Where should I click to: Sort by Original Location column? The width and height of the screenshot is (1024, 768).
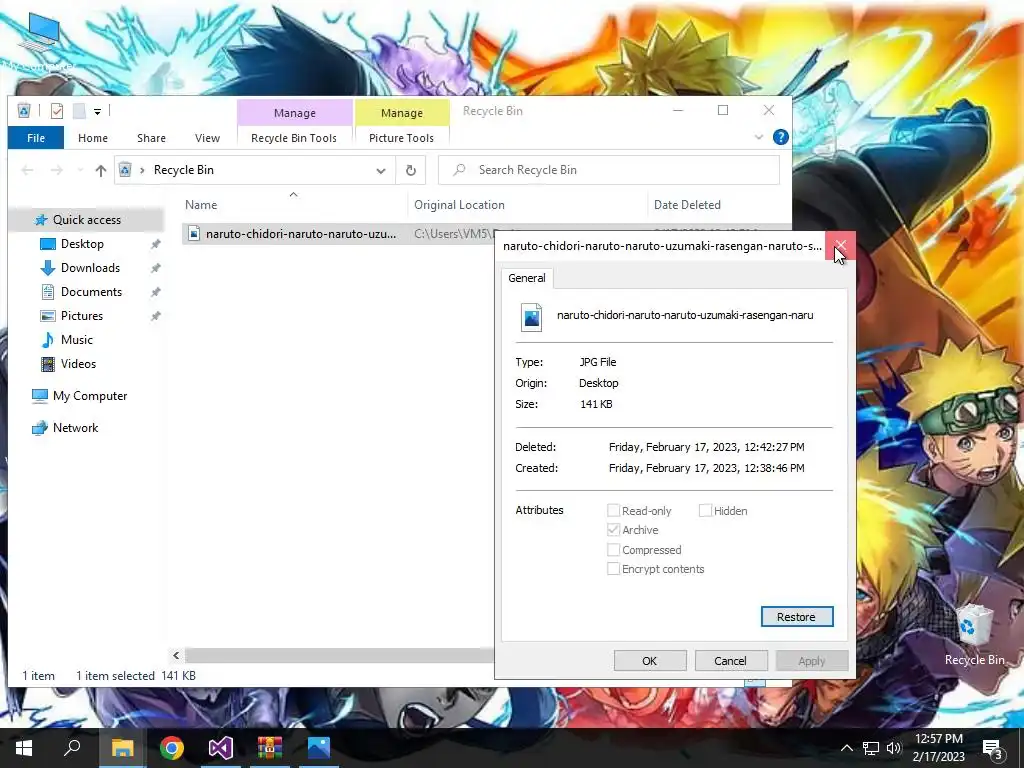pyautogui.click(x=459, y=204)
